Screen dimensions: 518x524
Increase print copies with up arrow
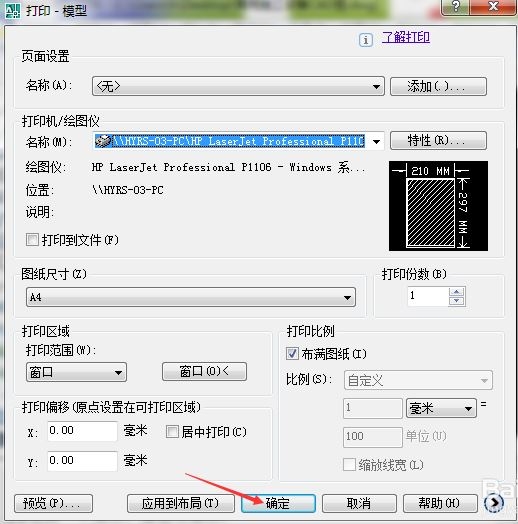457,292
